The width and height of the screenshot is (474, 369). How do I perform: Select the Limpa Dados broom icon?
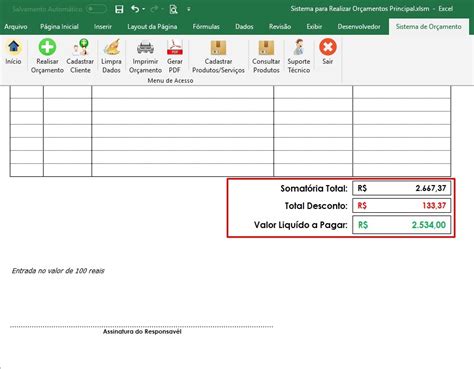[111, 47]
